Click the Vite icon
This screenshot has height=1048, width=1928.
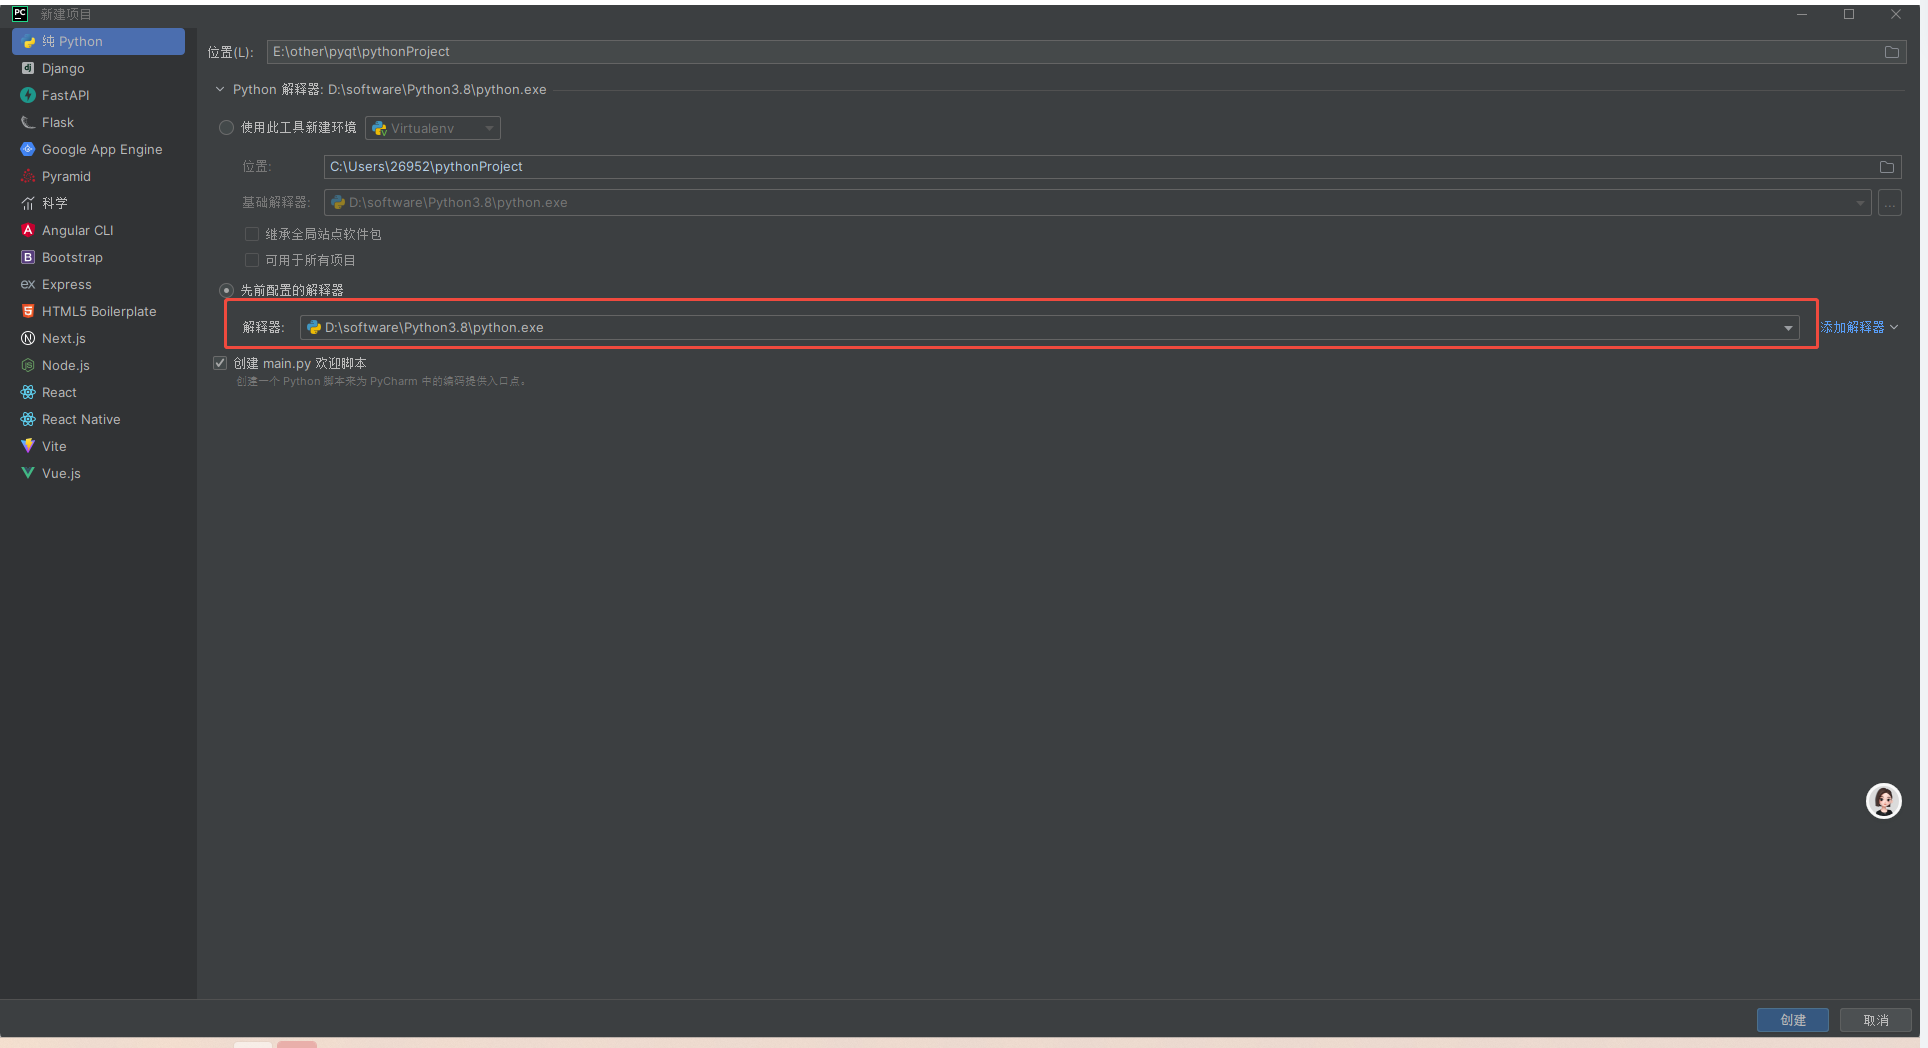tap(28, 446)
